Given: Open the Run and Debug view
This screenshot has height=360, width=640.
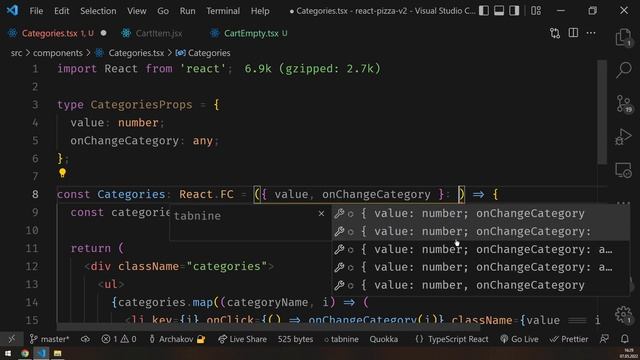Looking at the screenshot, I should pyautogui.click(x=623, y=137).
